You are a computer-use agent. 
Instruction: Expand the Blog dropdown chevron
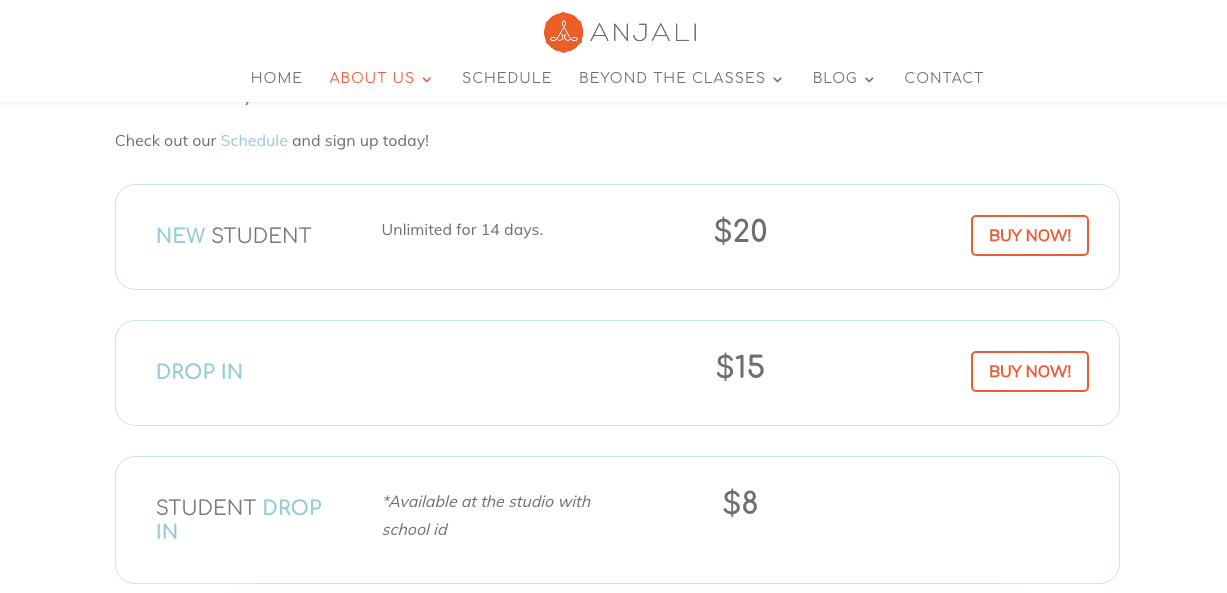(x=869, y=79)
